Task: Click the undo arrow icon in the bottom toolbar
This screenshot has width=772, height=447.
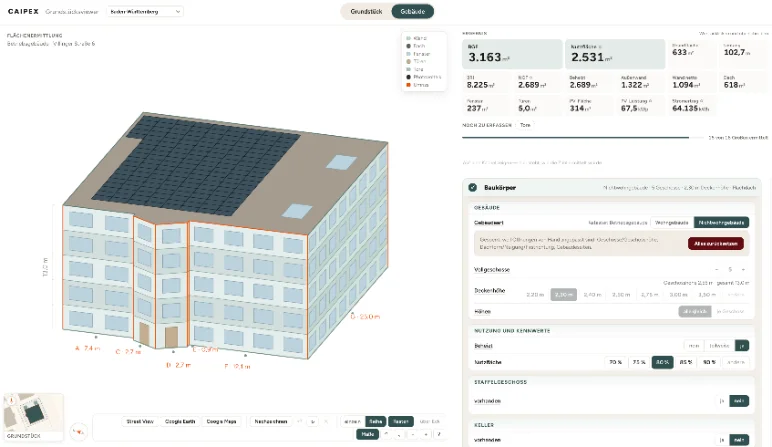Action: pyautogui.click(x=299, y=421)
